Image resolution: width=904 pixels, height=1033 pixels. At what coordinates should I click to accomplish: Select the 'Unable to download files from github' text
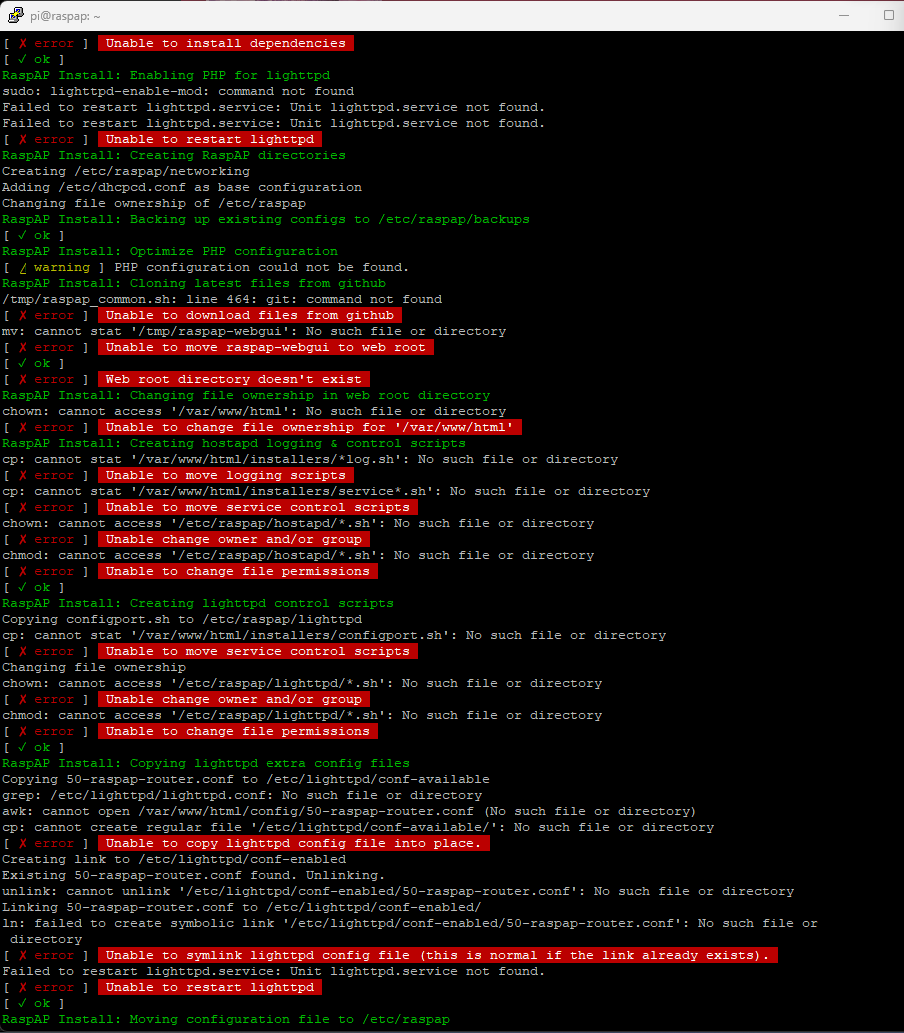click(x=249, y=315)
